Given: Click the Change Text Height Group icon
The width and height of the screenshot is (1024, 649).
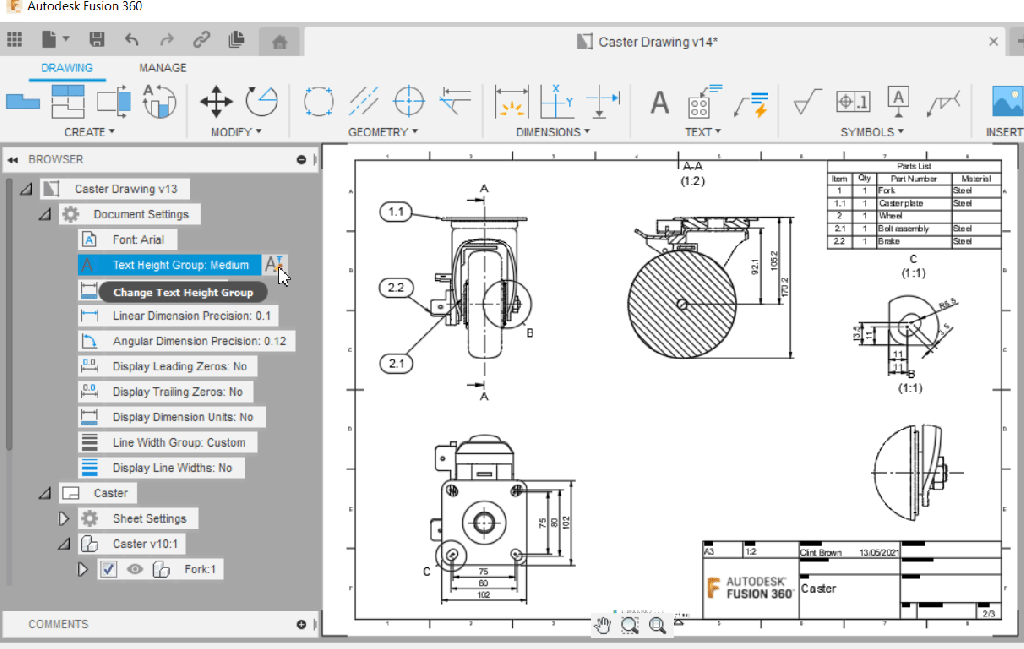Looking at the screenshot, I should [274, 265].
